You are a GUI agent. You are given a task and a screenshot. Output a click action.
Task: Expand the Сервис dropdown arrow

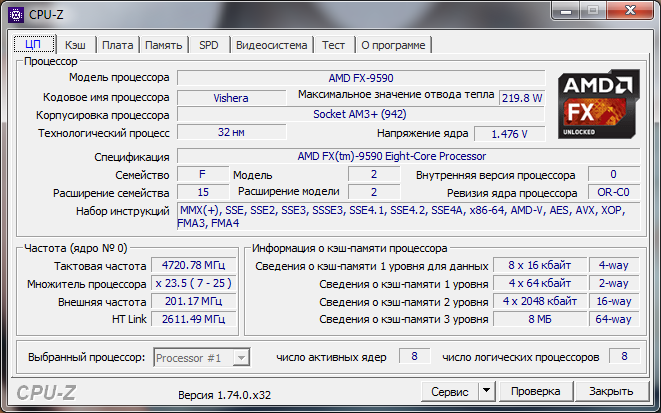coord(486,391)
